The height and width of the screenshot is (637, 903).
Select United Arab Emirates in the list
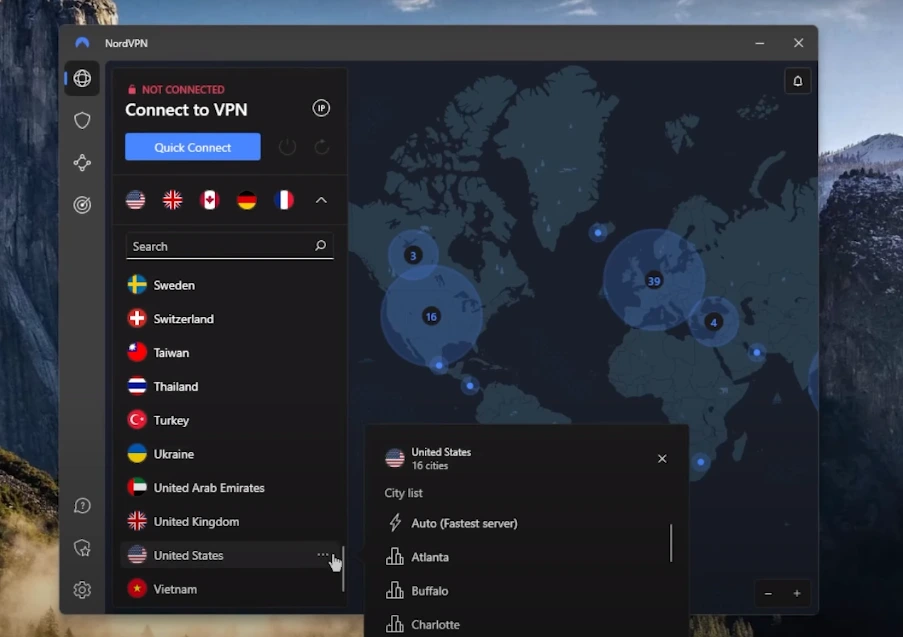click(x=229, y=488)
